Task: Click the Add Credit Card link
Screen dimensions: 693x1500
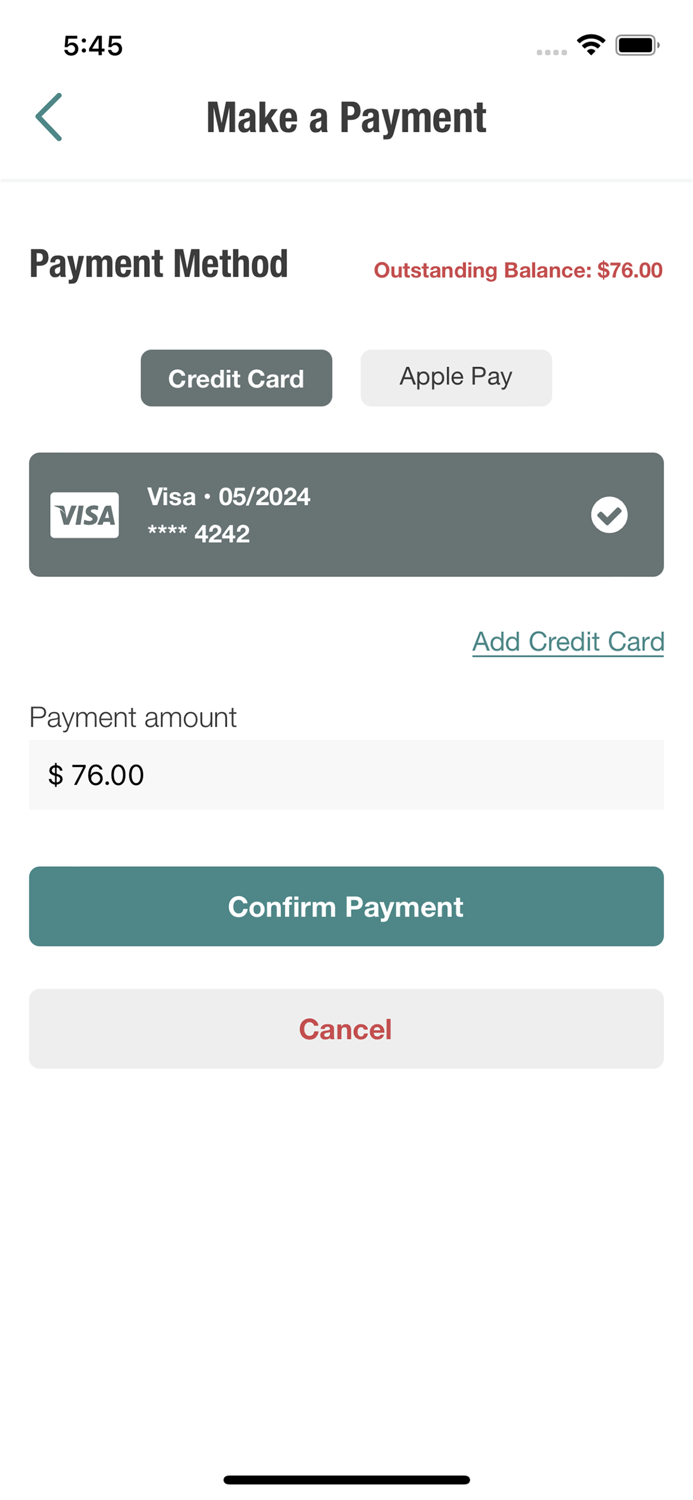Action: 567,641
